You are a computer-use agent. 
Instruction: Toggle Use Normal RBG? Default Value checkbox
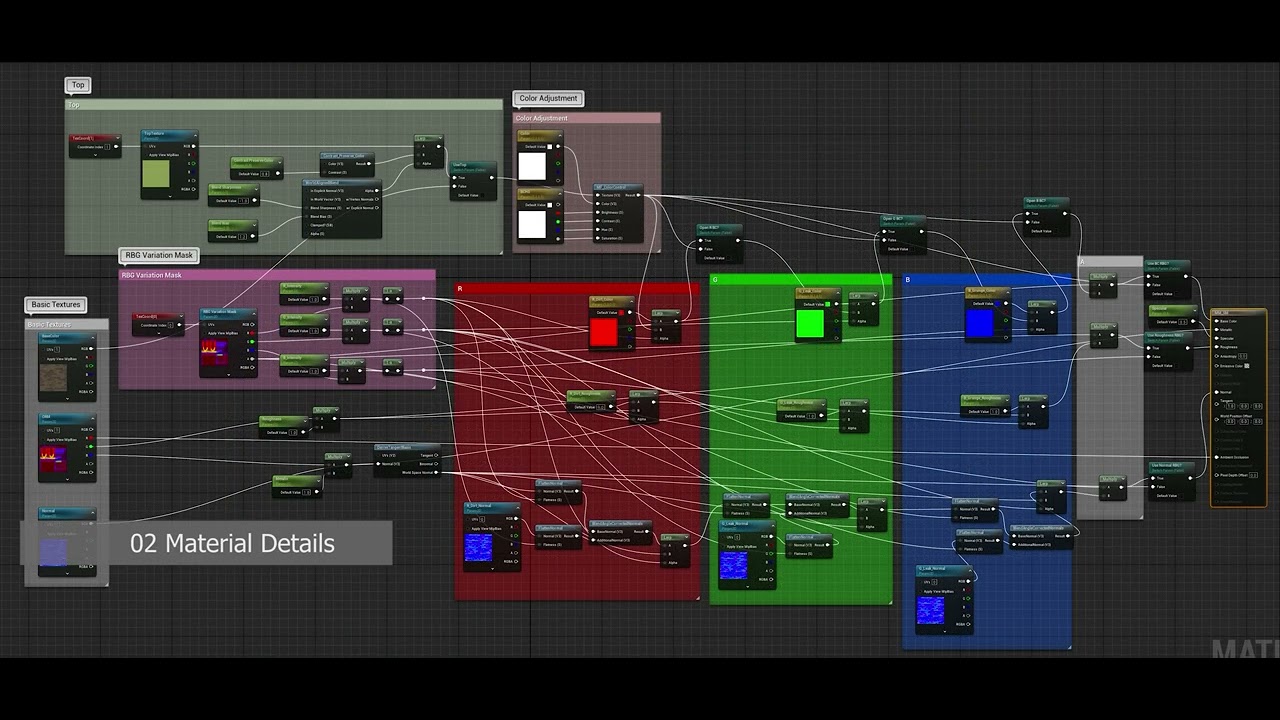point(1181,496)
